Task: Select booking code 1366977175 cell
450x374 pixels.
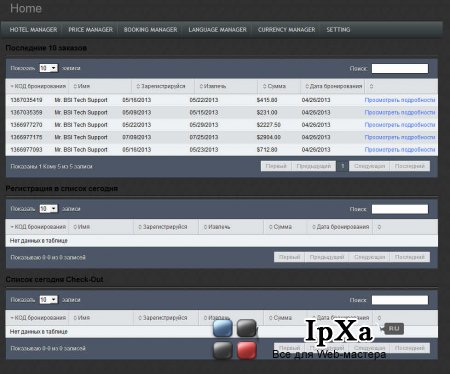Action: pos(26,137)
